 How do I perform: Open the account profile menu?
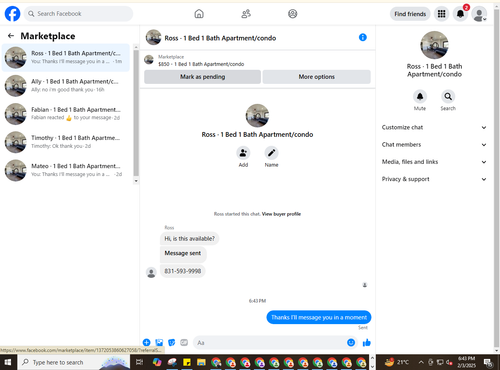coord(479,14)
